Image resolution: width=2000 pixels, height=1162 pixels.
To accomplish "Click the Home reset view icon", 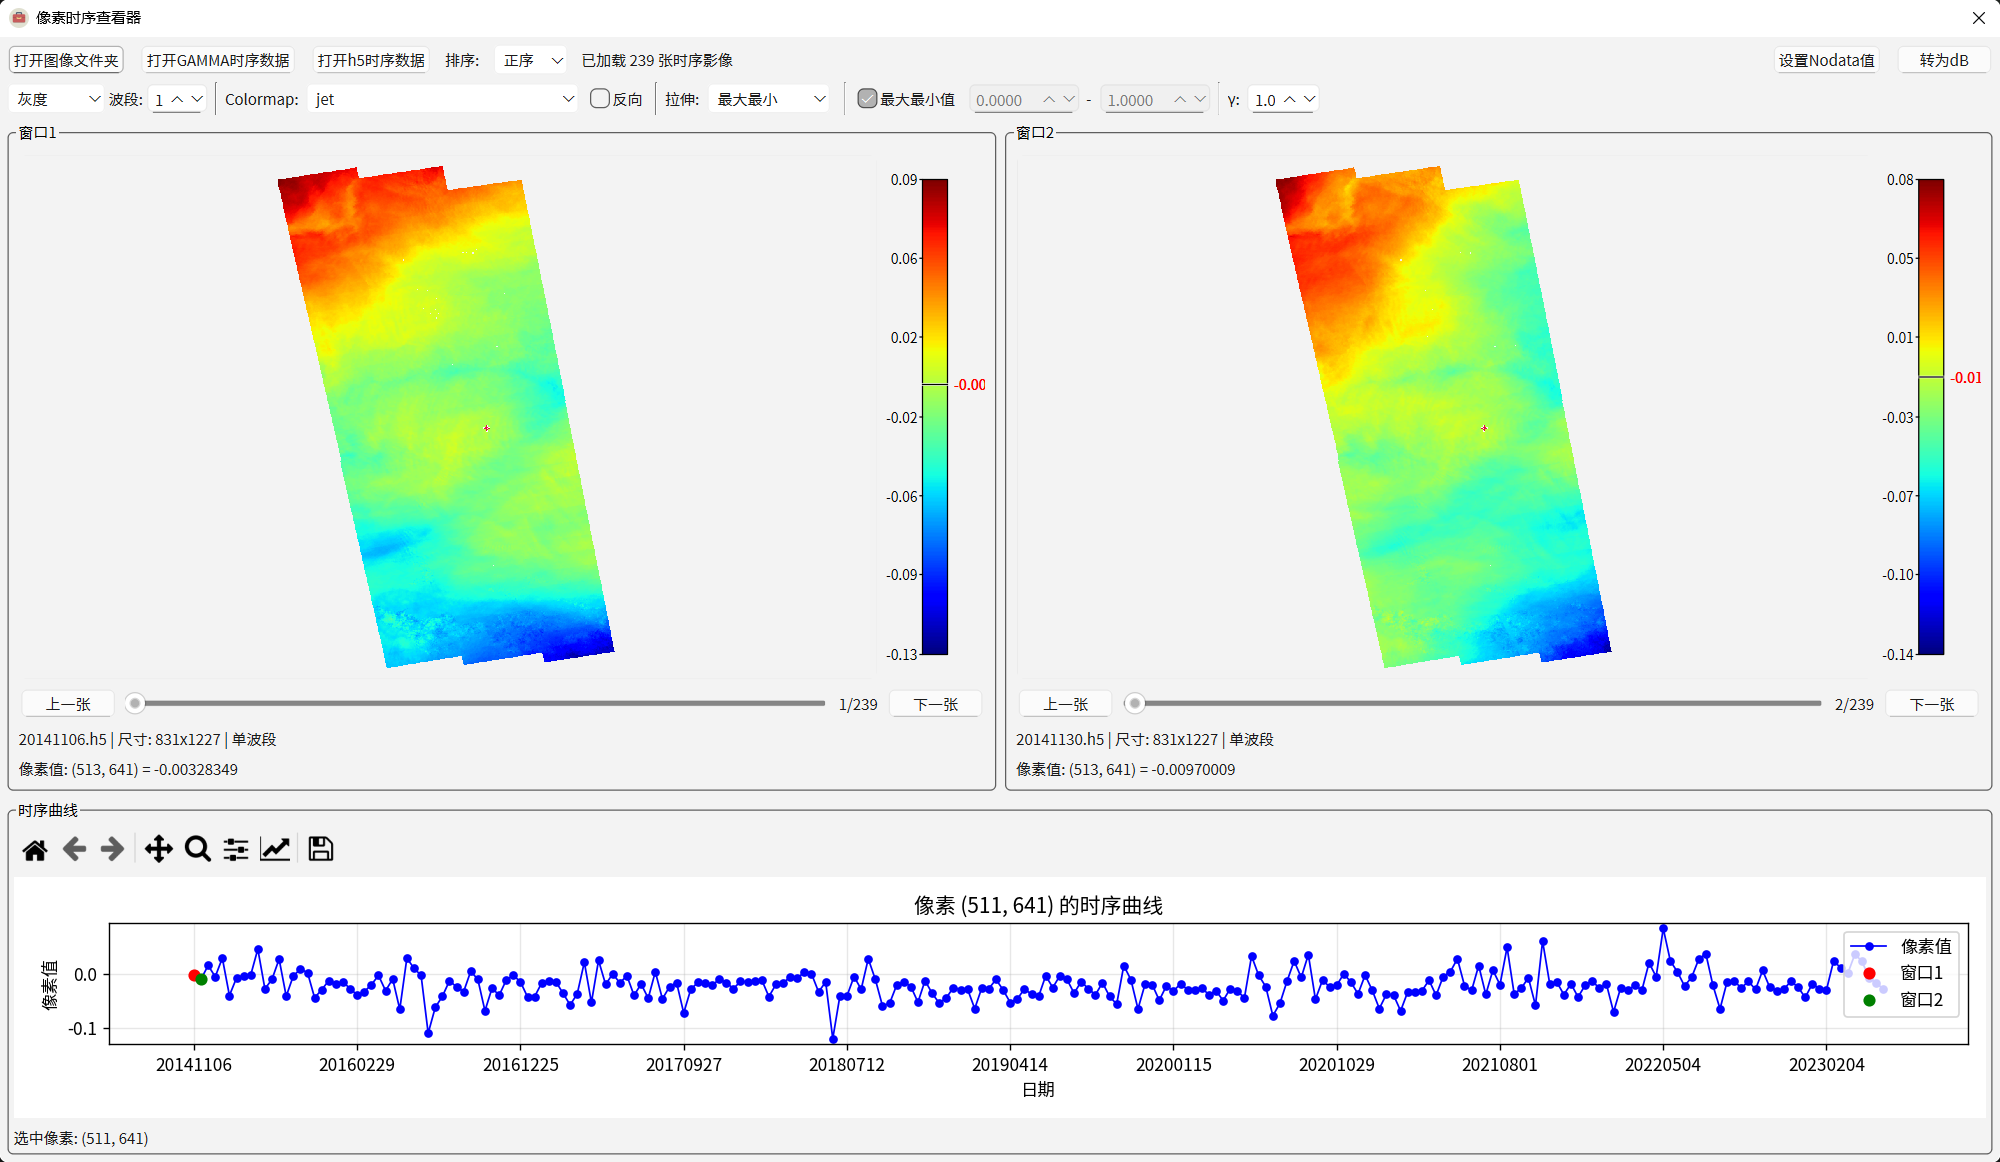I will (x=35, y=850).
